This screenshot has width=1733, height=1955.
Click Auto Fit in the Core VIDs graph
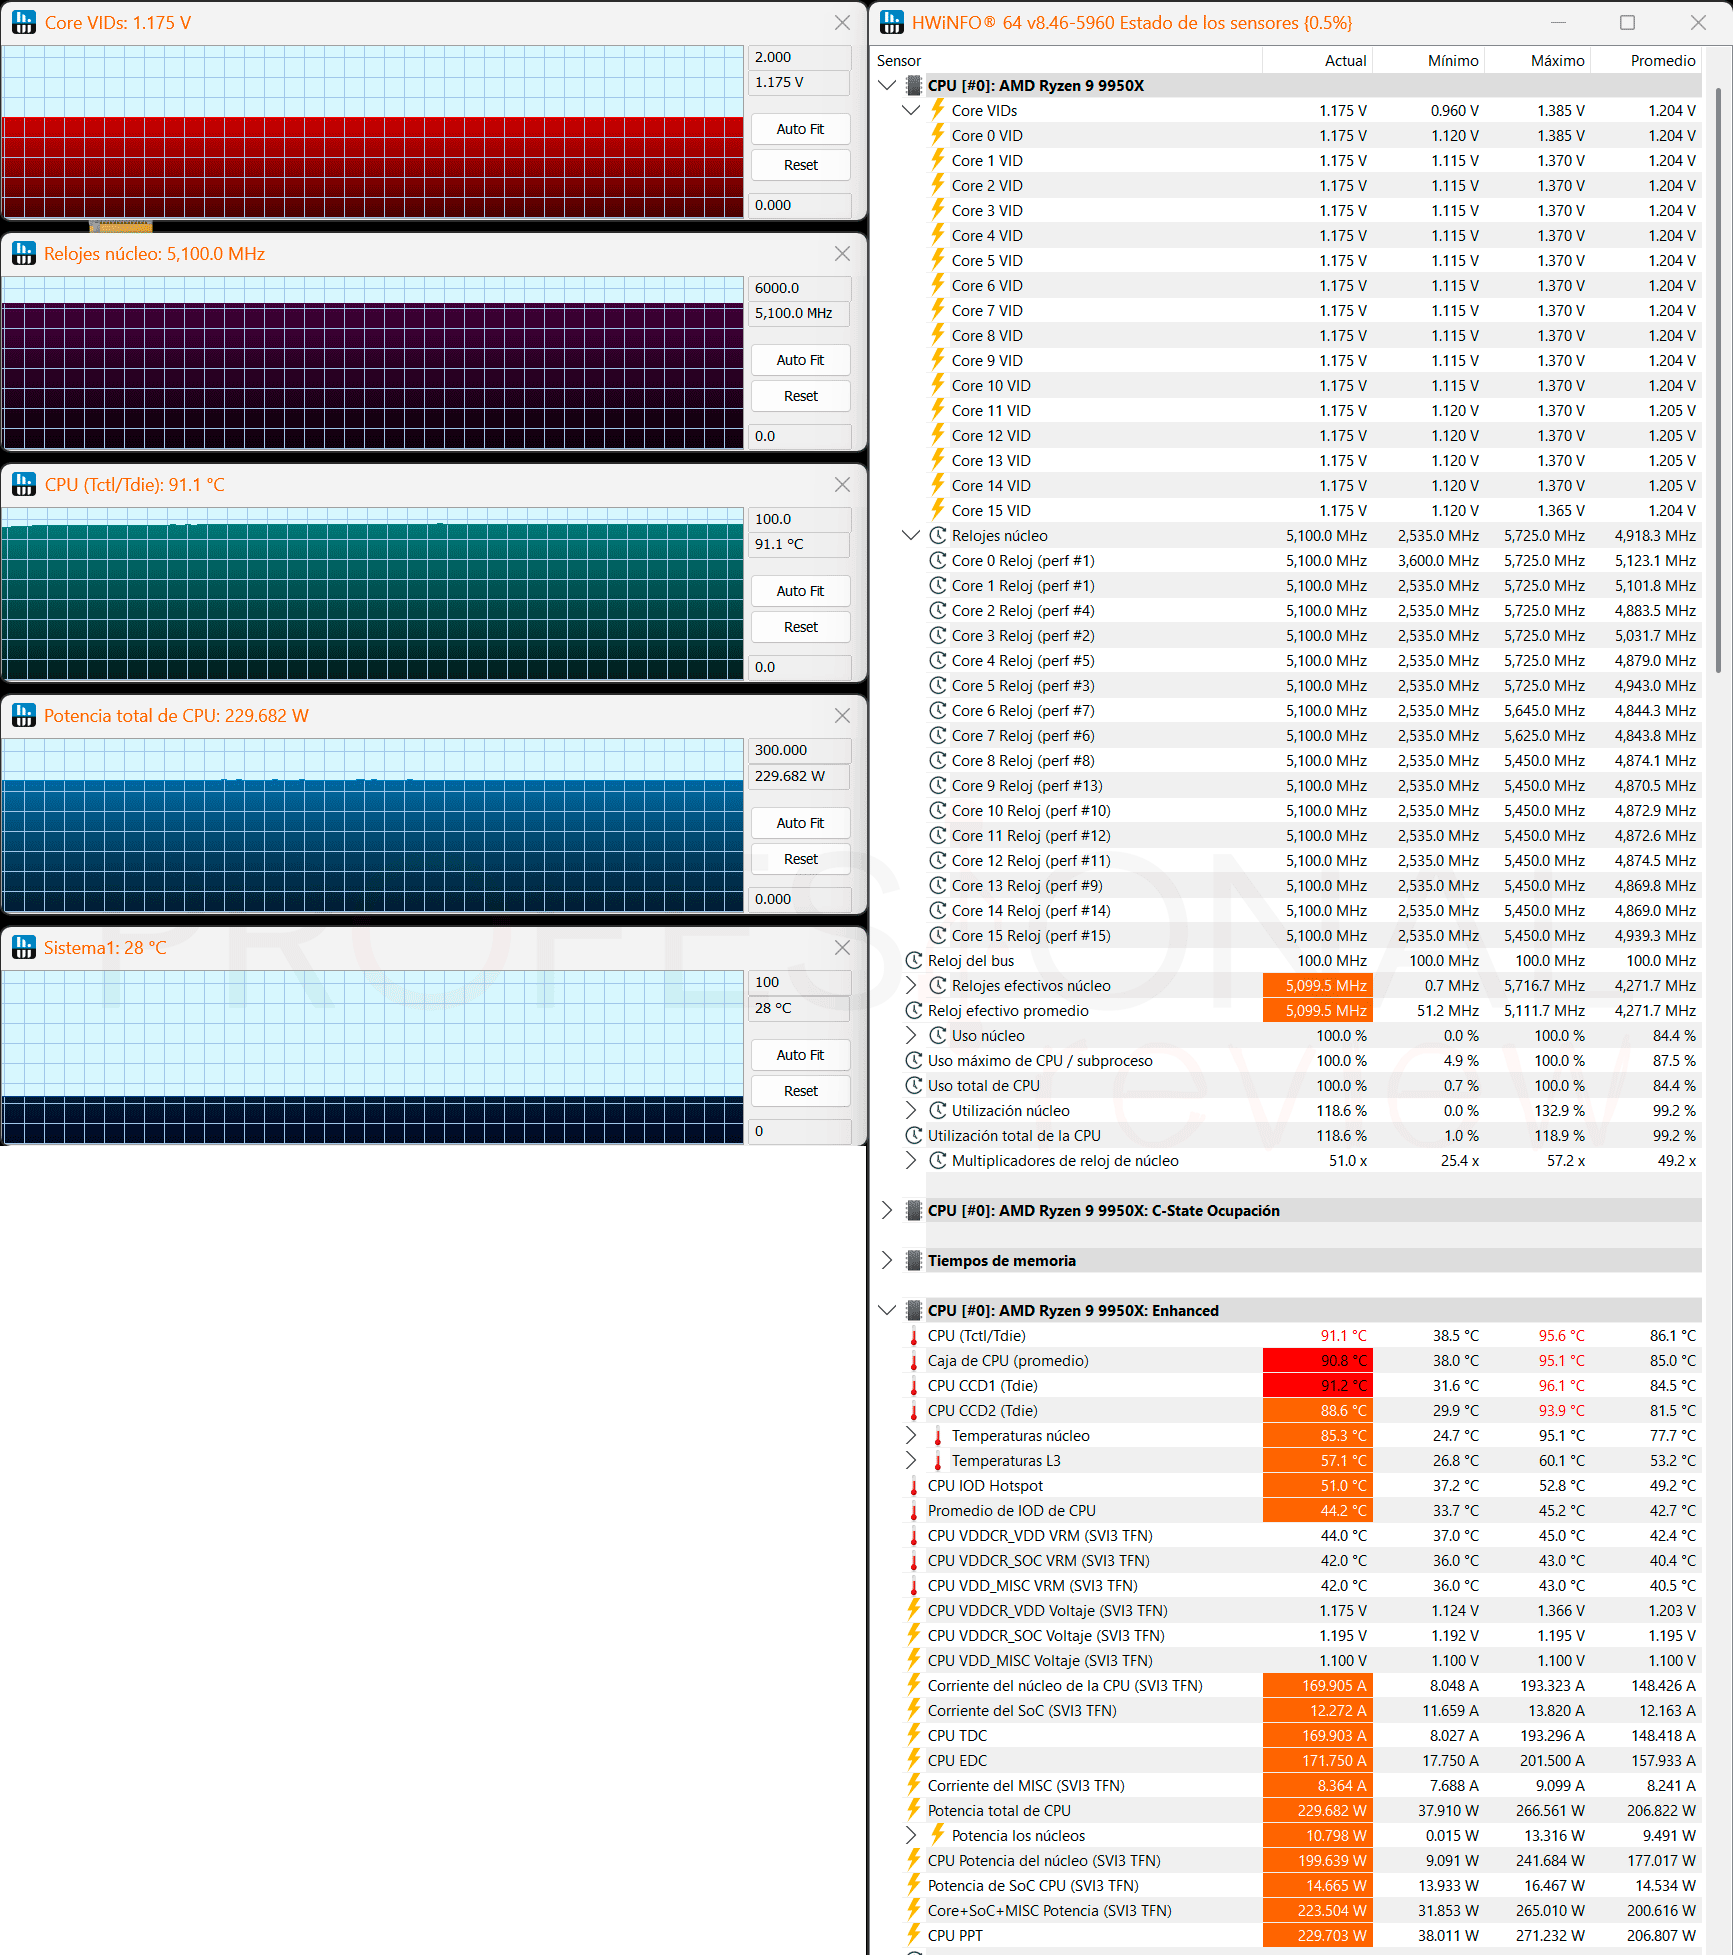[801, 129]
